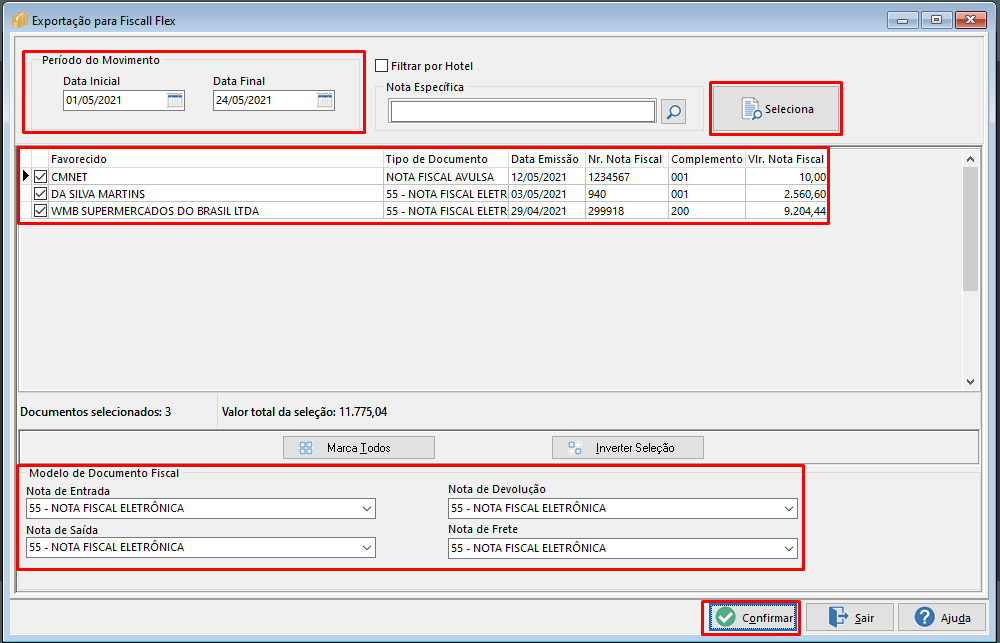This screenshot has width=1000, height=643.
Task: Open the Data Final calendar picker
Action: (325, 100)
